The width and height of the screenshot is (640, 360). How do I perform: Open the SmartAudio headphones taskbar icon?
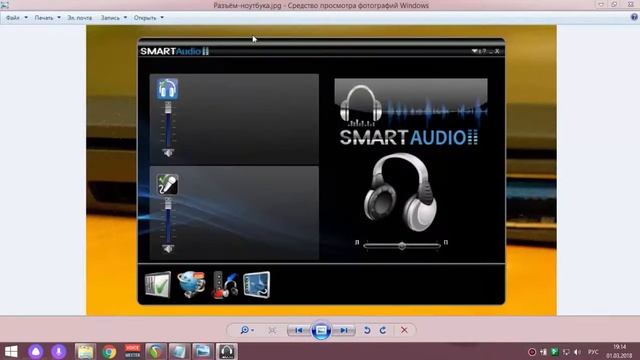[x=227, y=351]
